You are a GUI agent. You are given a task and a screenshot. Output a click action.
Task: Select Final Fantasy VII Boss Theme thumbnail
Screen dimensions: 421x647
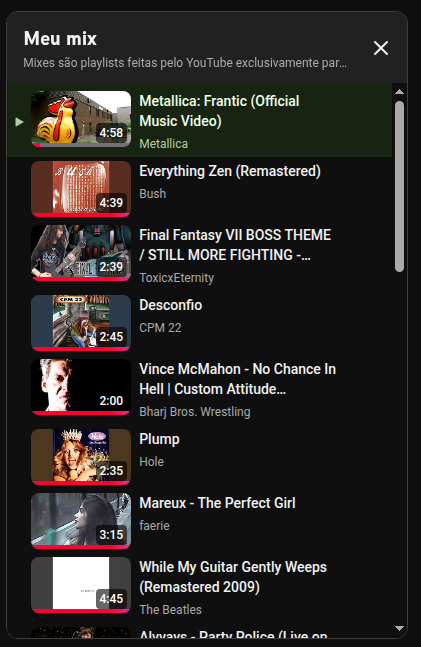81,253
